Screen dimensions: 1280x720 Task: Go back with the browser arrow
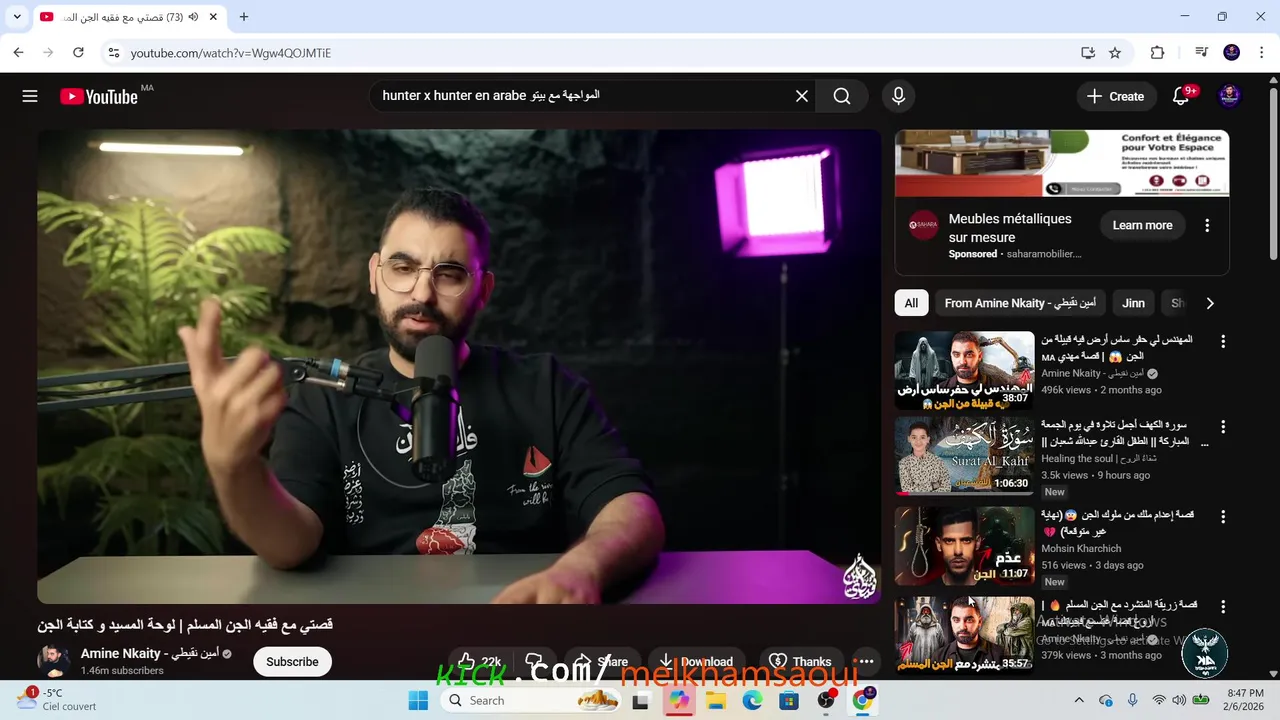(x=18, y=52)
